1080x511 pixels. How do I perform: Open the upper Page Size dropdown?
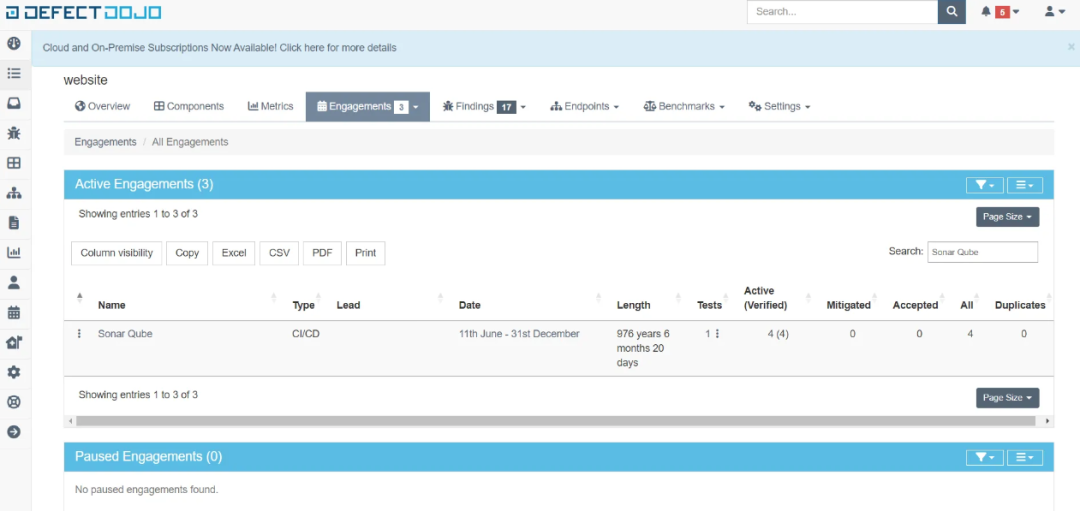tap(1008, 217)
